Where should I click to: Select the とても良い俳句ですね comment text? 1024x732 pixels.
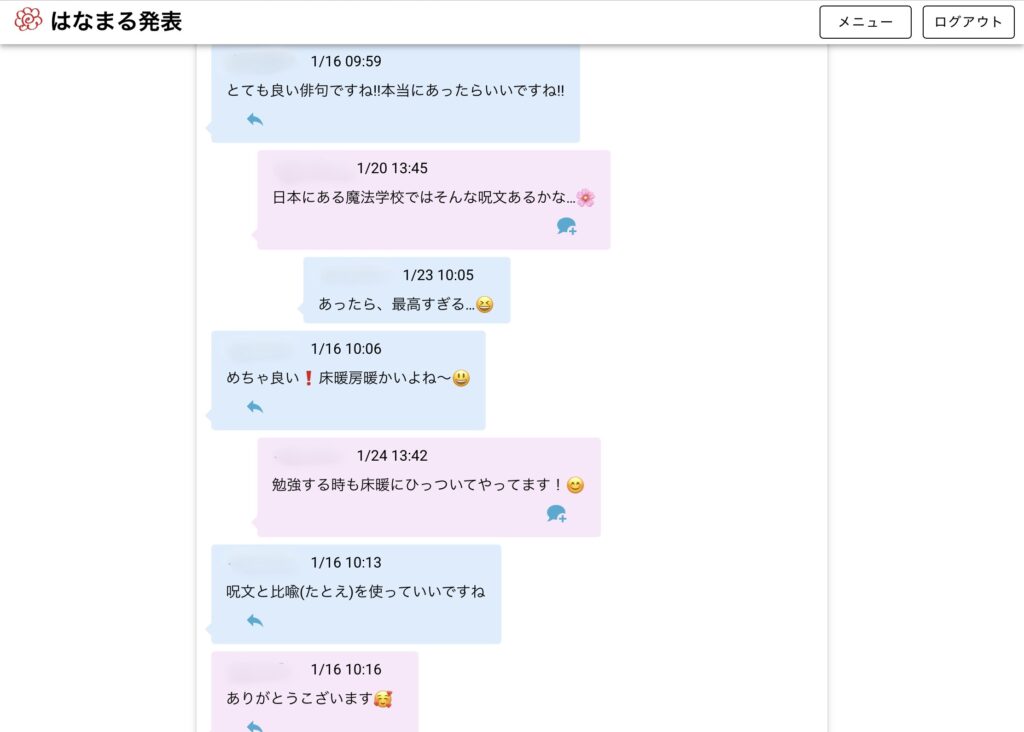(396, 90)
